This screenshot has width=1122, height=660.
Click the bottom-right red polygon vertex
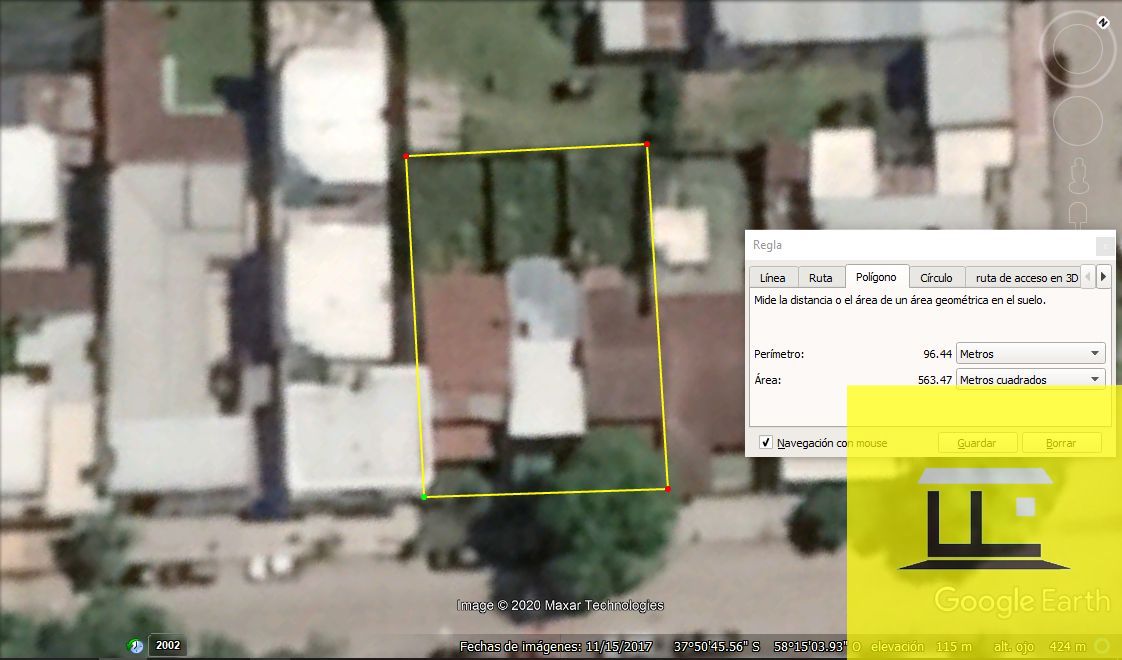pos(668,489)
